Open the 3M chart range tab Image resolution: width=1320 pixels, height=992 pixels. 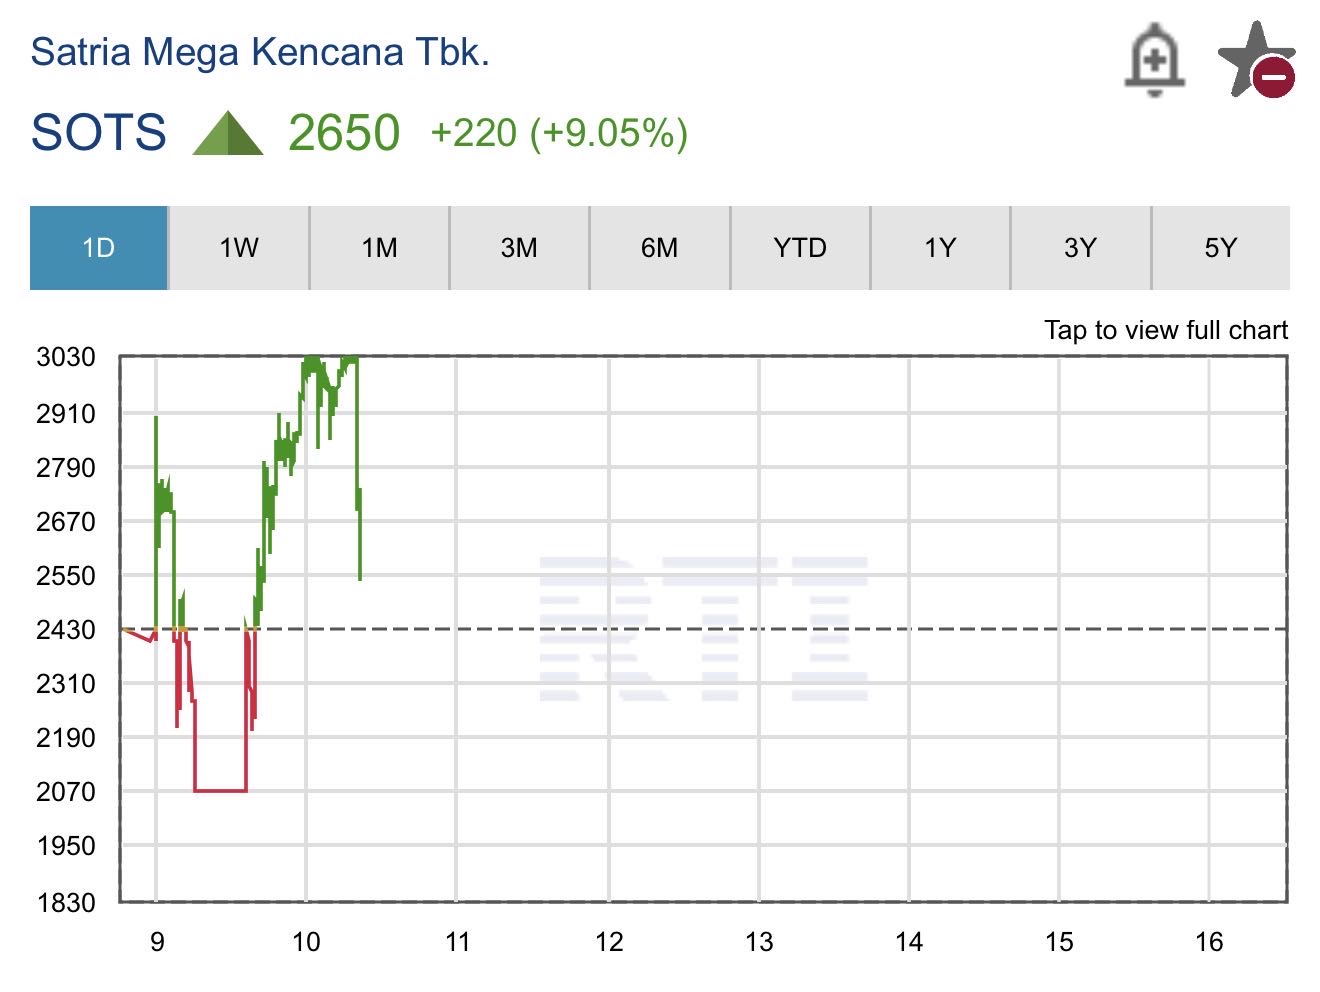point(519,248)
